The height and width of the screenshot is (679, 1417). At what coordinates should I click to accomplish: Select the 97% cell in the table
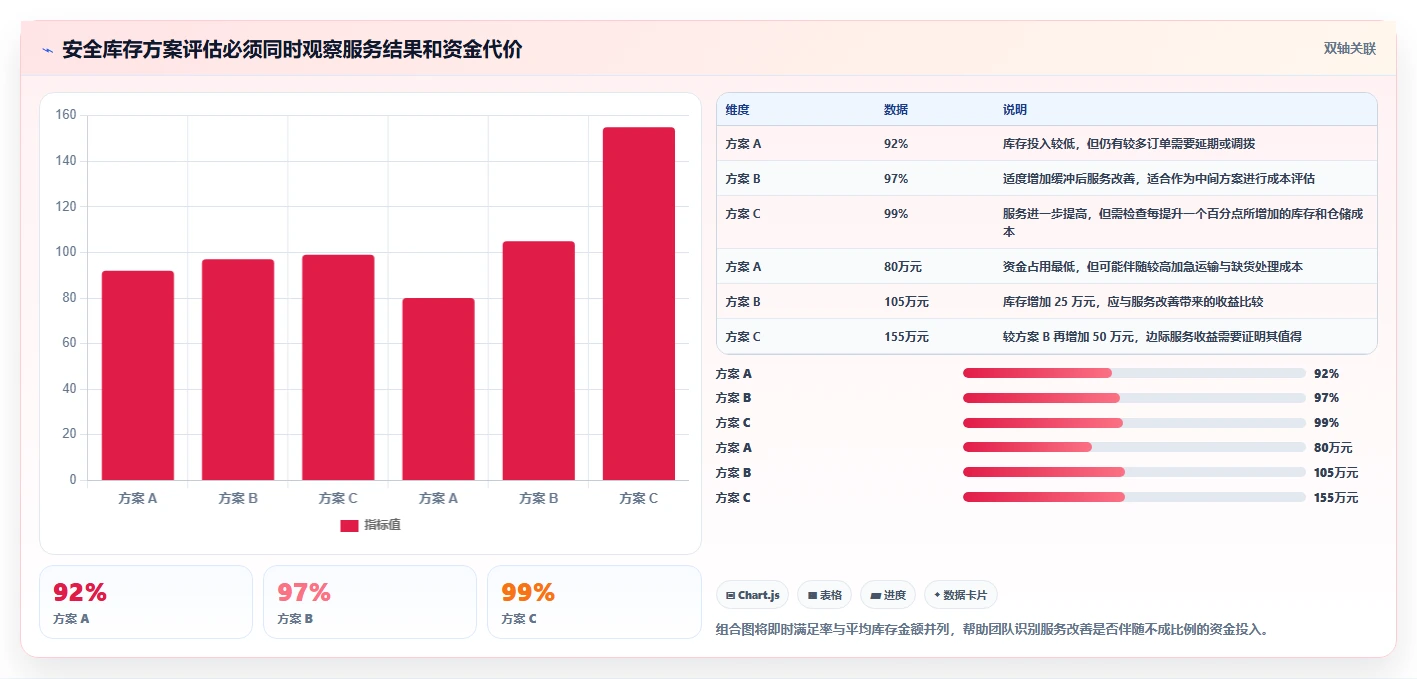896,179
